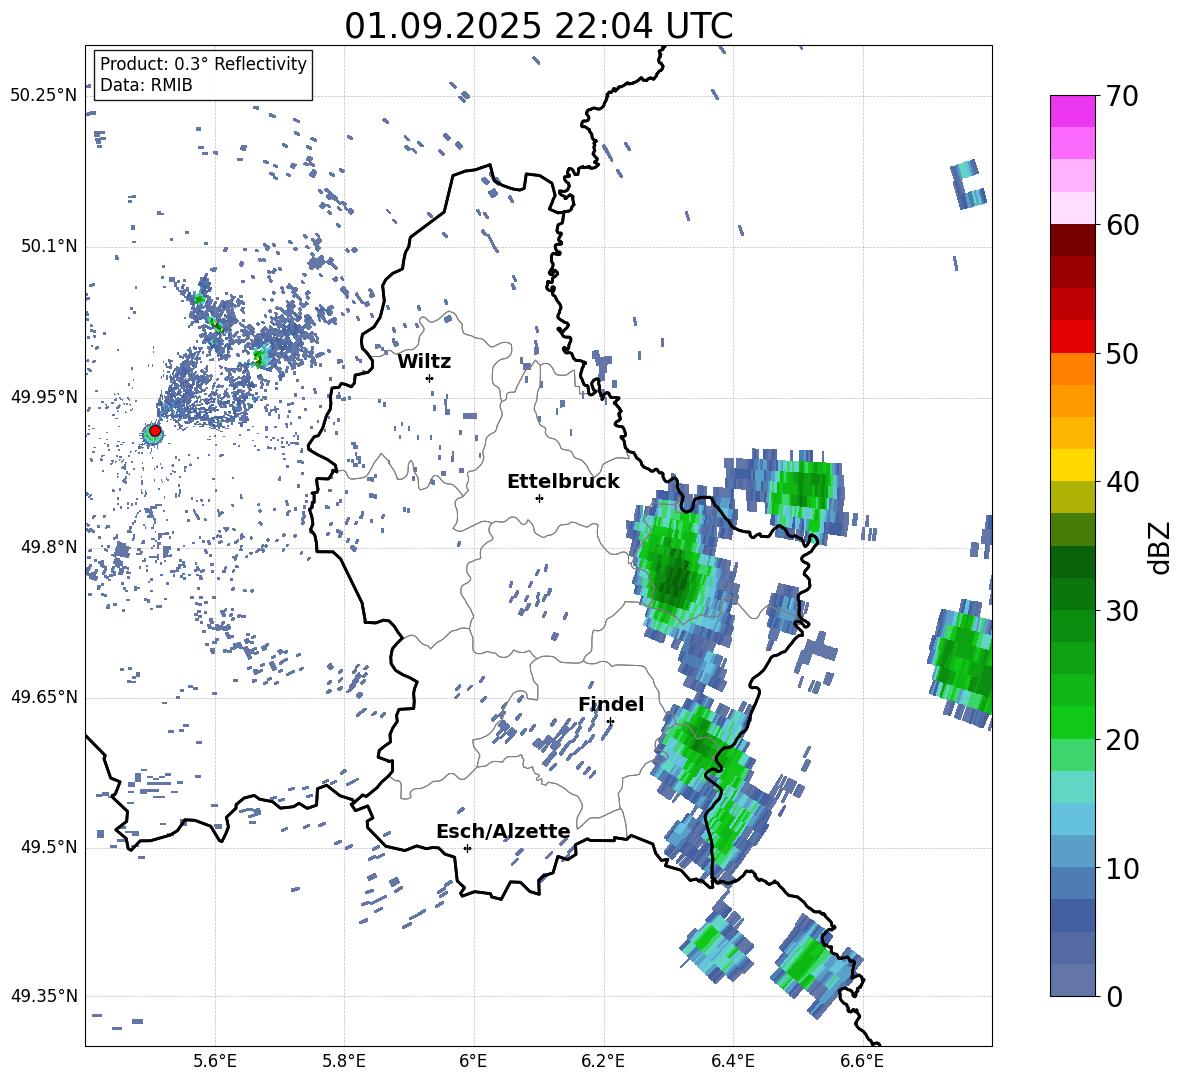1184x1081 pixels.
Task: Click the 6°E longitude label
Action: (473, 1061)
